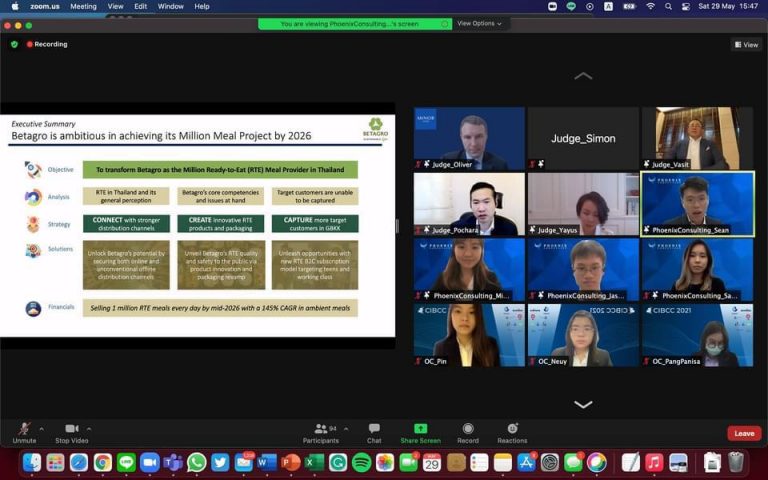This screenshot has width=768, height=480.
Task: Select OC_Neuy video tile
Action: click(583, 336)
